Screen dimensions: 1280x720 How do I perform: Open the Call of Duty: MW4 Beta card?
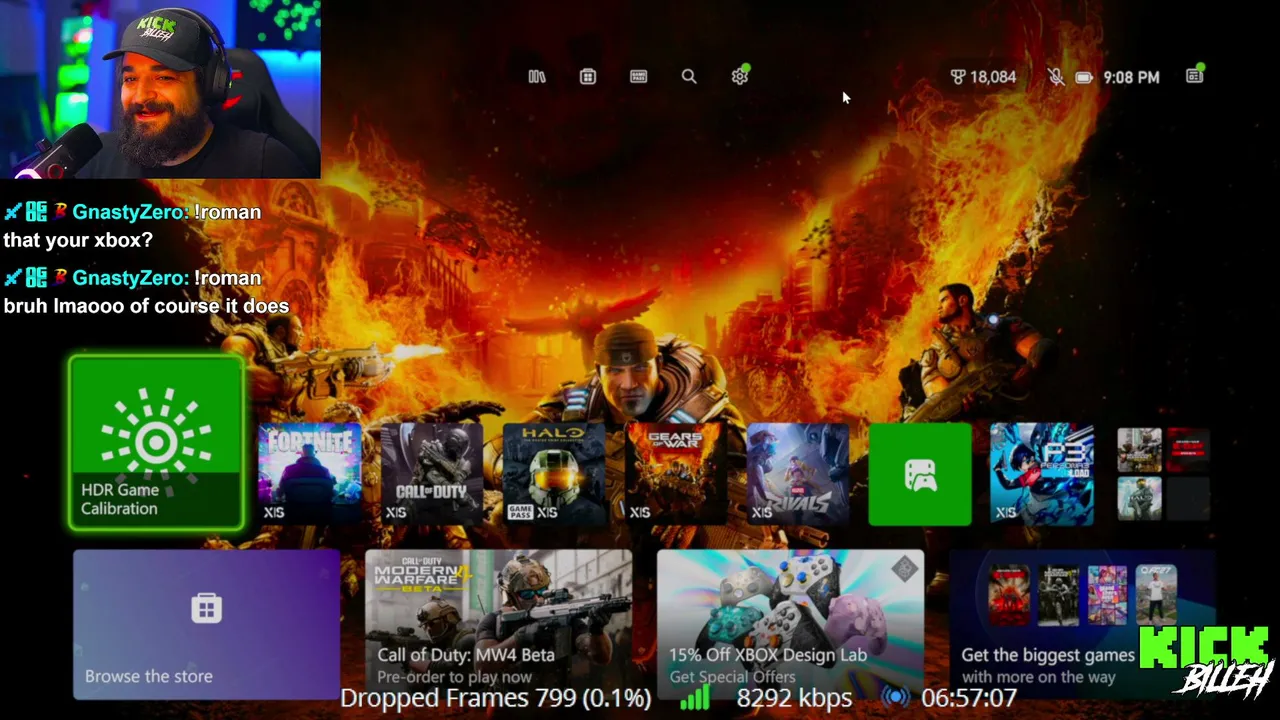pyautogui.click(x=499, y=624)
